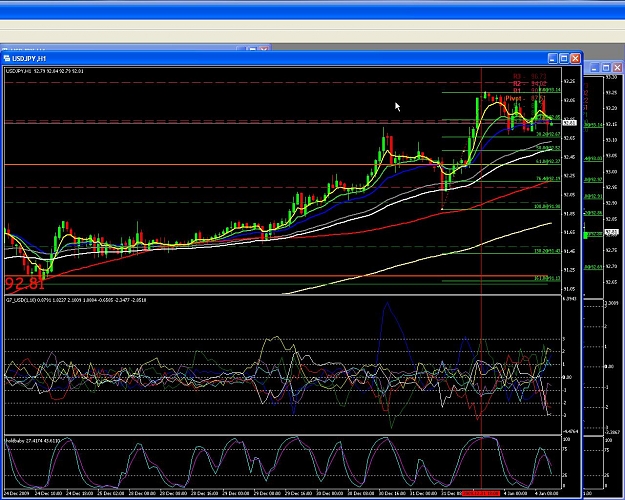Click the holdbaby indicator label
Screen dimensions: 625x500
pyautogui.click(x=33, y=441)
